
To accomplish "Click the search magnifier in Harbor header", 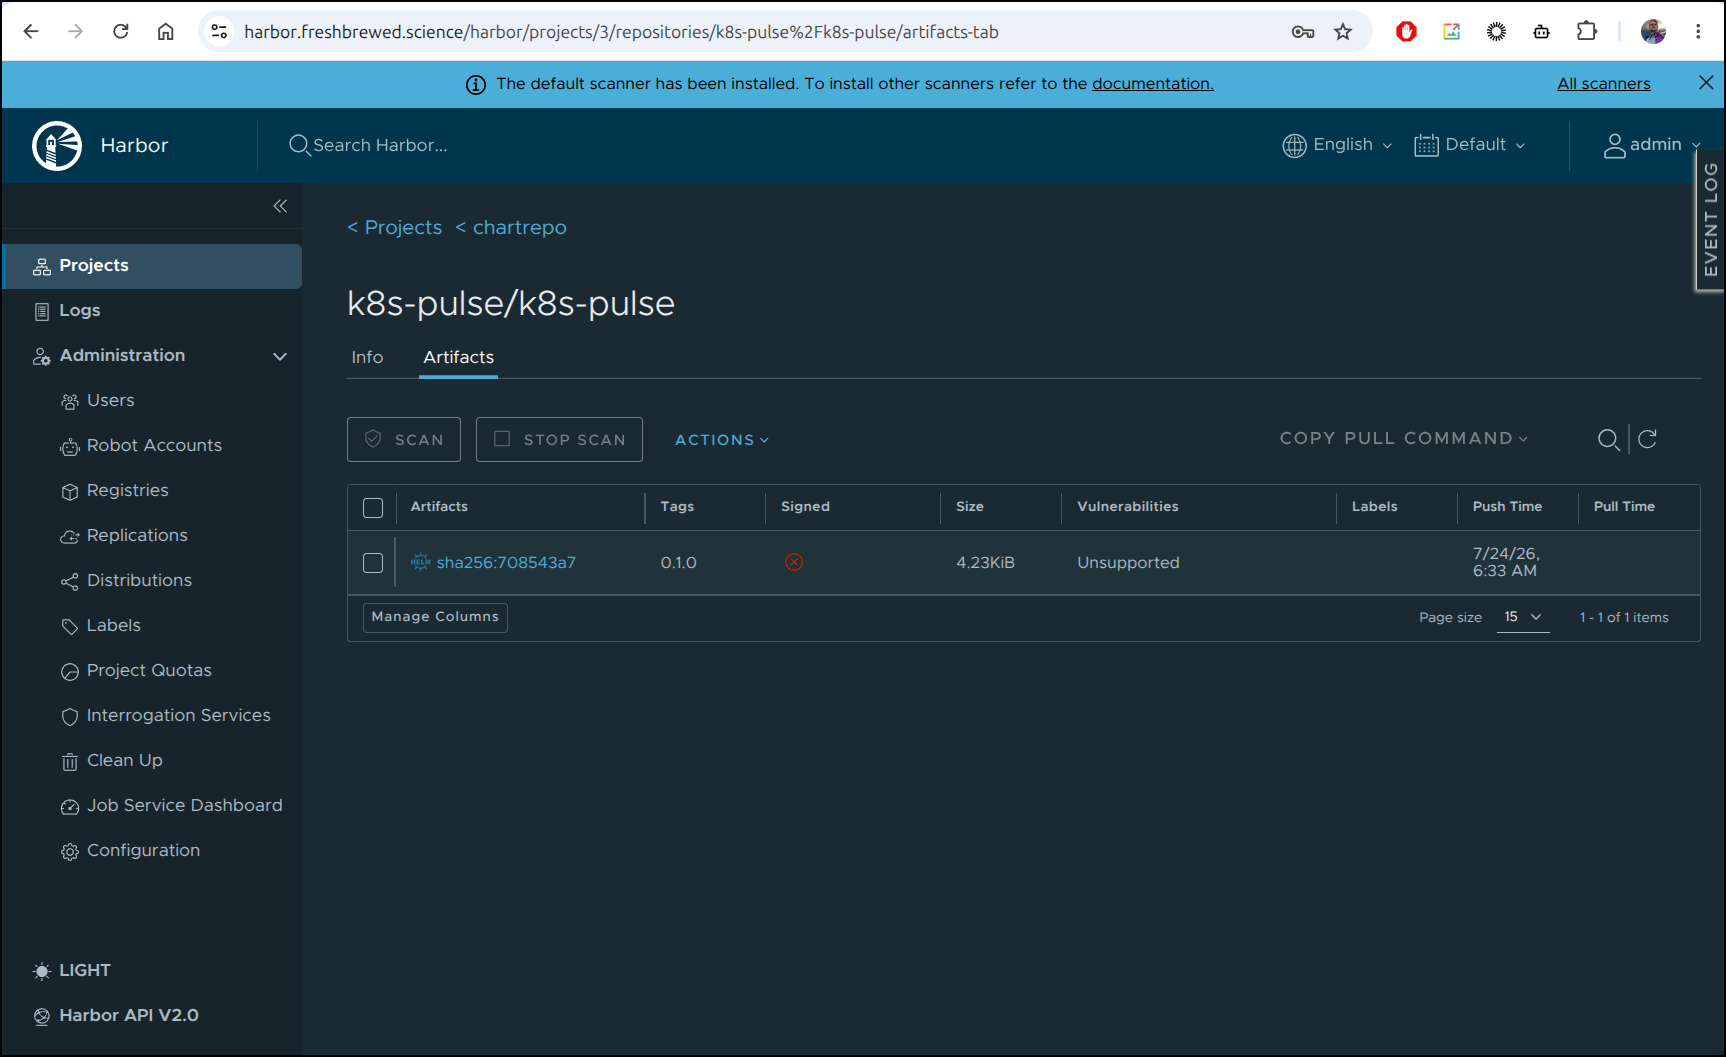I will click(299, 145).
